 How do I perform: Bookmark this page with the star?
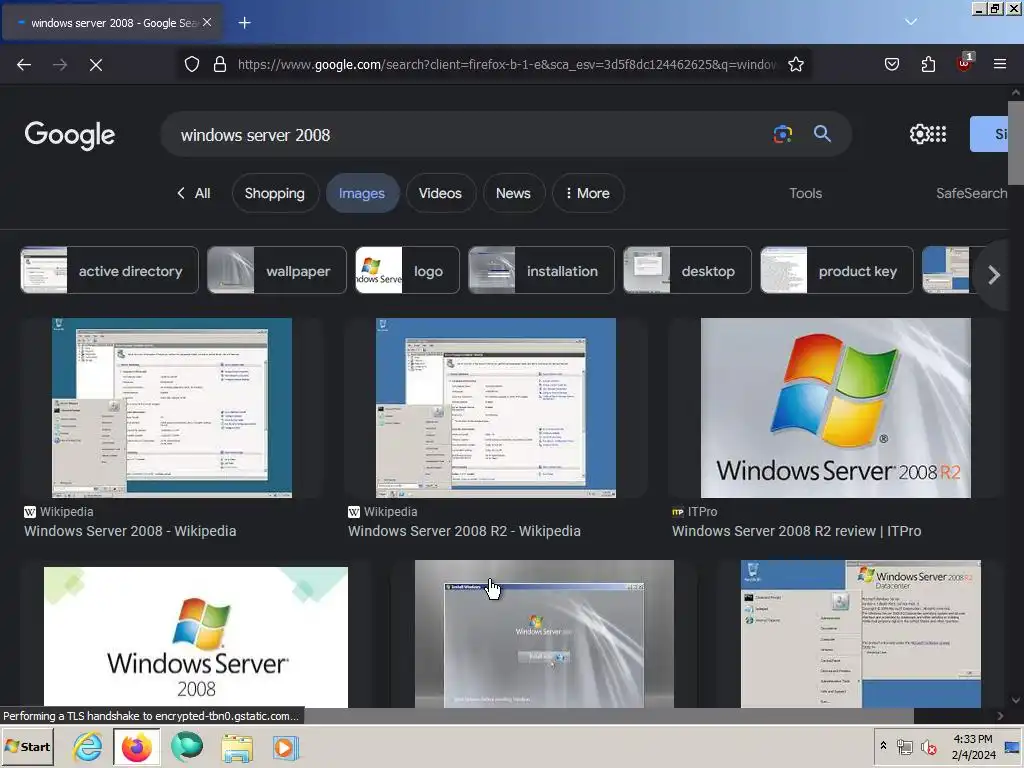(x=795, y=64)
